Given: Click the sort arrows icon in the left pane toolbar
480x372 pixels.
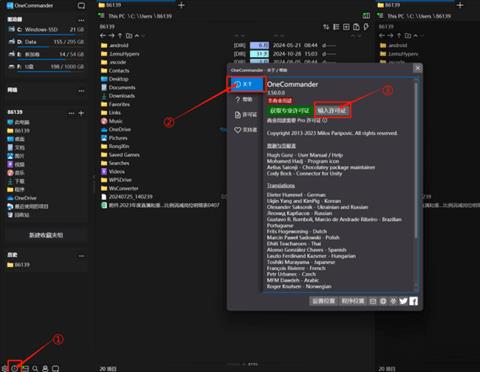Looking at the screenshot, I should tap(326, 27).
